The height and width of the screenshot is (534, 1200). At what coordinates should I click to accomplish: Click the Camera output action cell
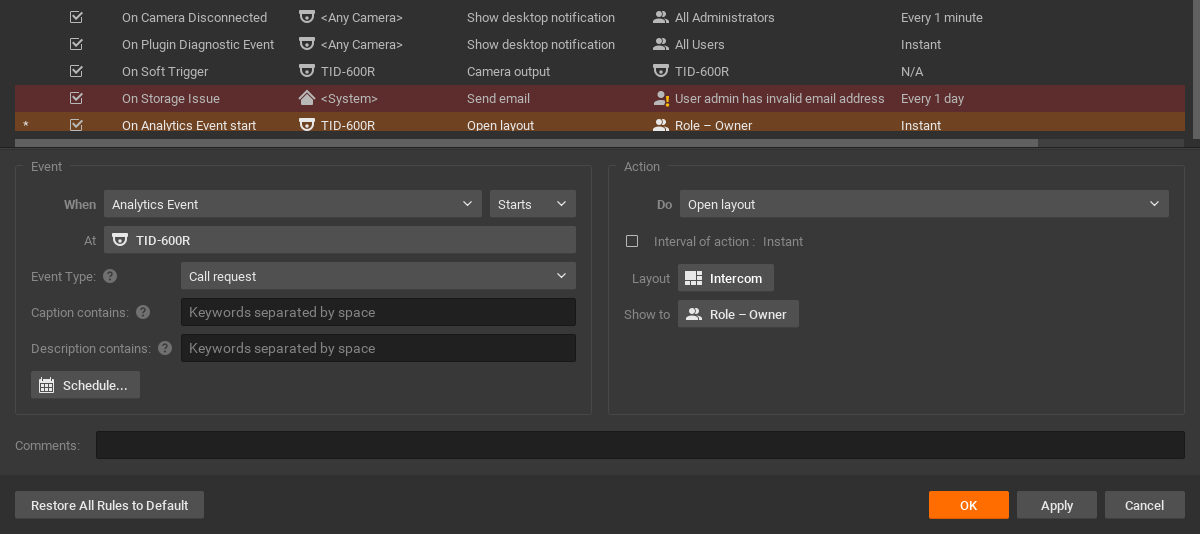(x=508, y=71)
